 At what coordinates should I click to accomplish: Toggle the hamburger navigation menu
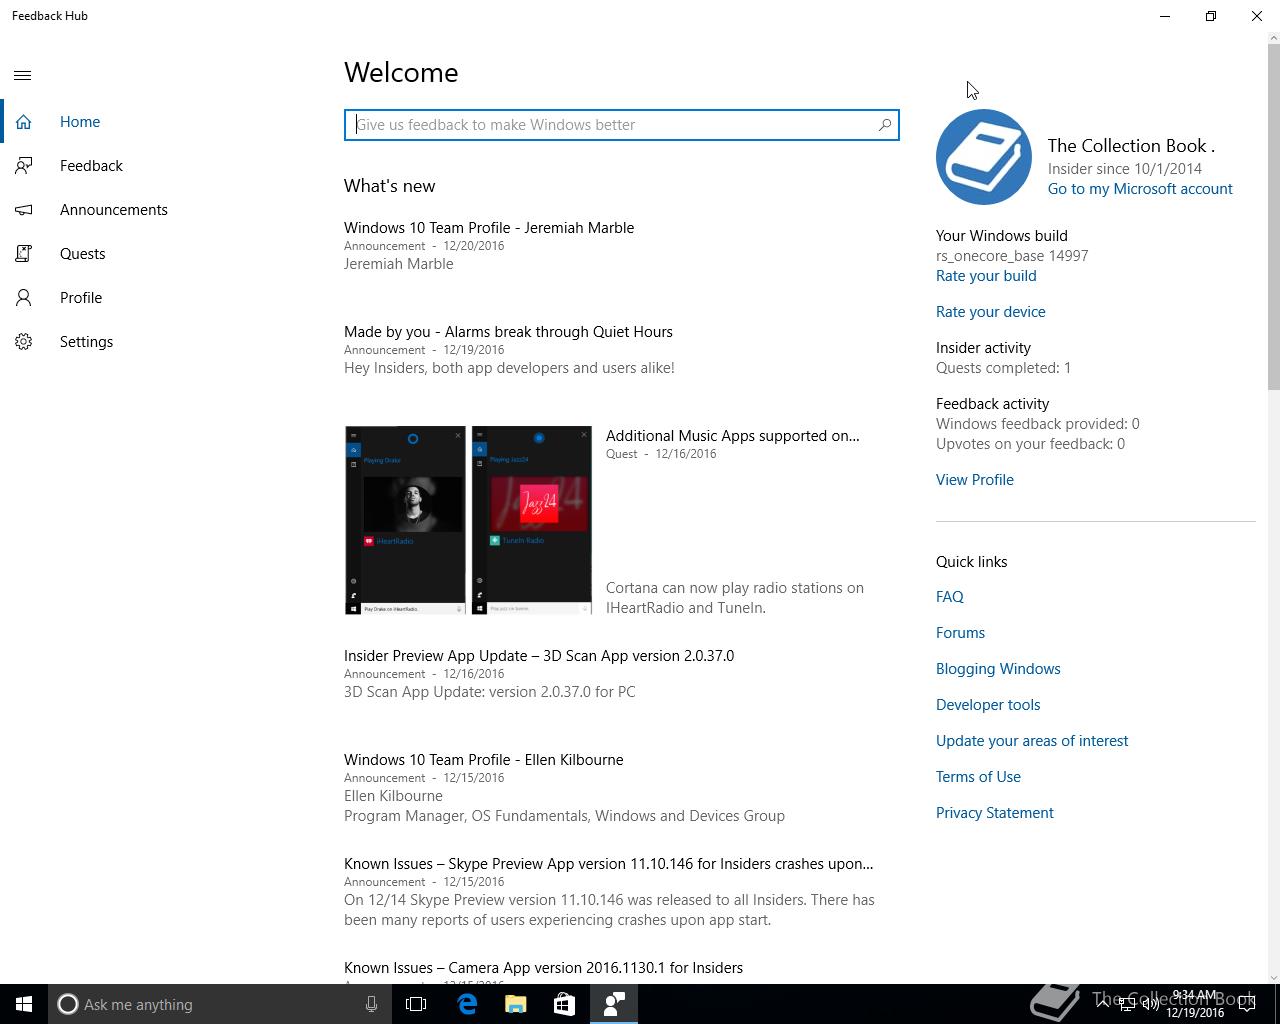[23, 75]
